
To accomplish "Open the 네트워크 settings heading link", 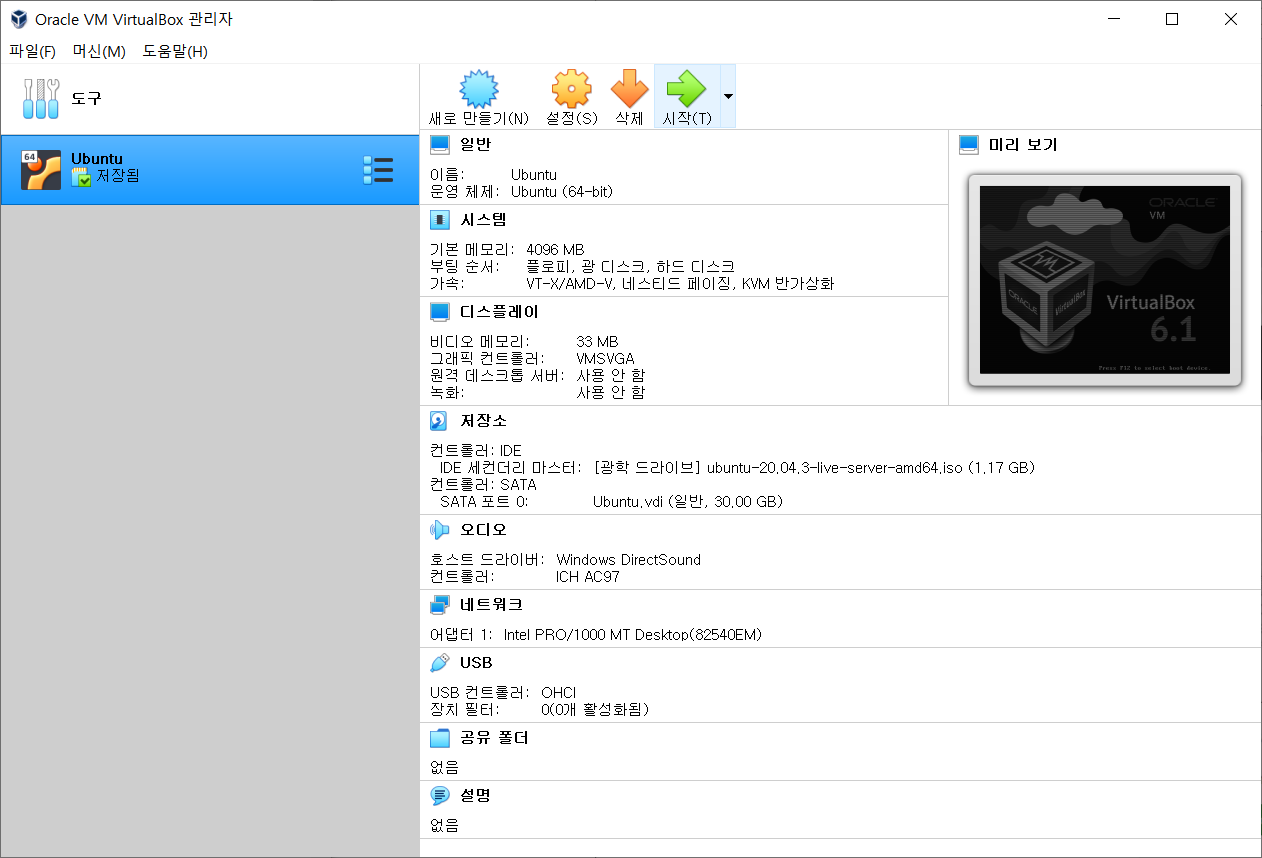I will click(491, 605).
